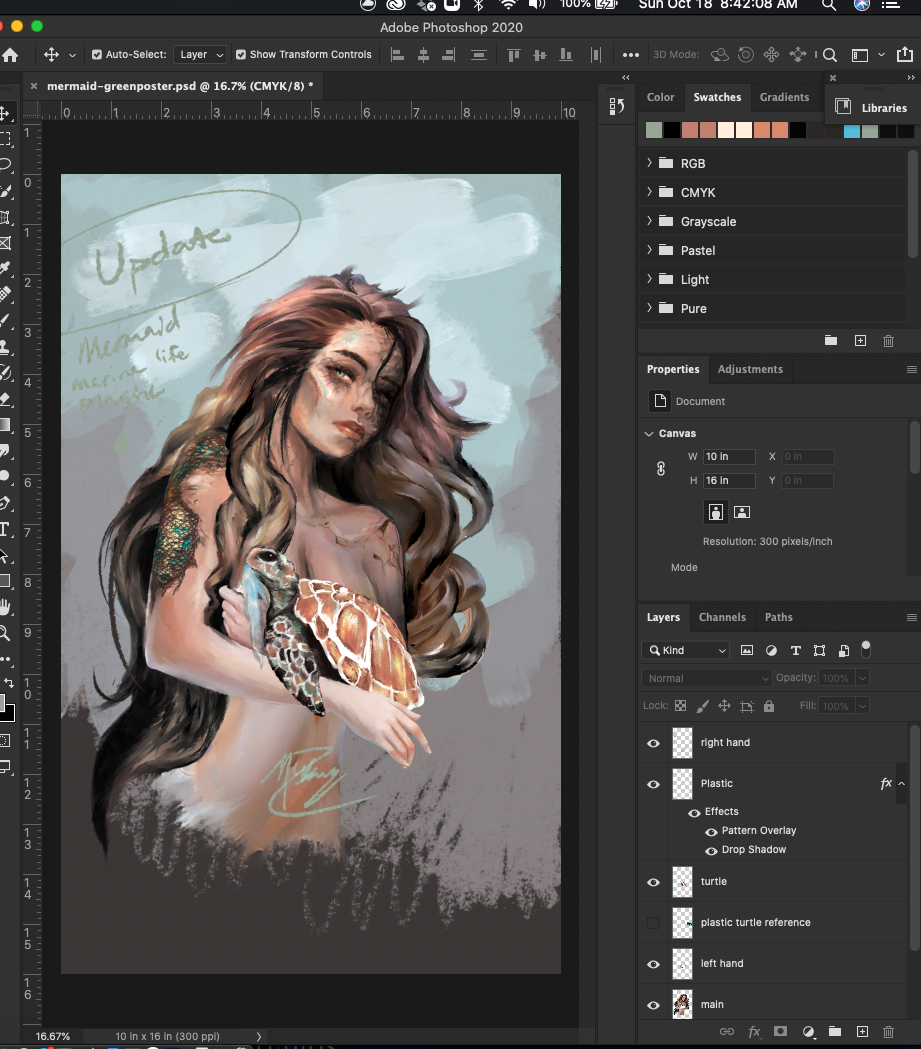This screenshot has width=921, height=1049.
Task: Click lock all padlock icon
Action: point(769,706)
